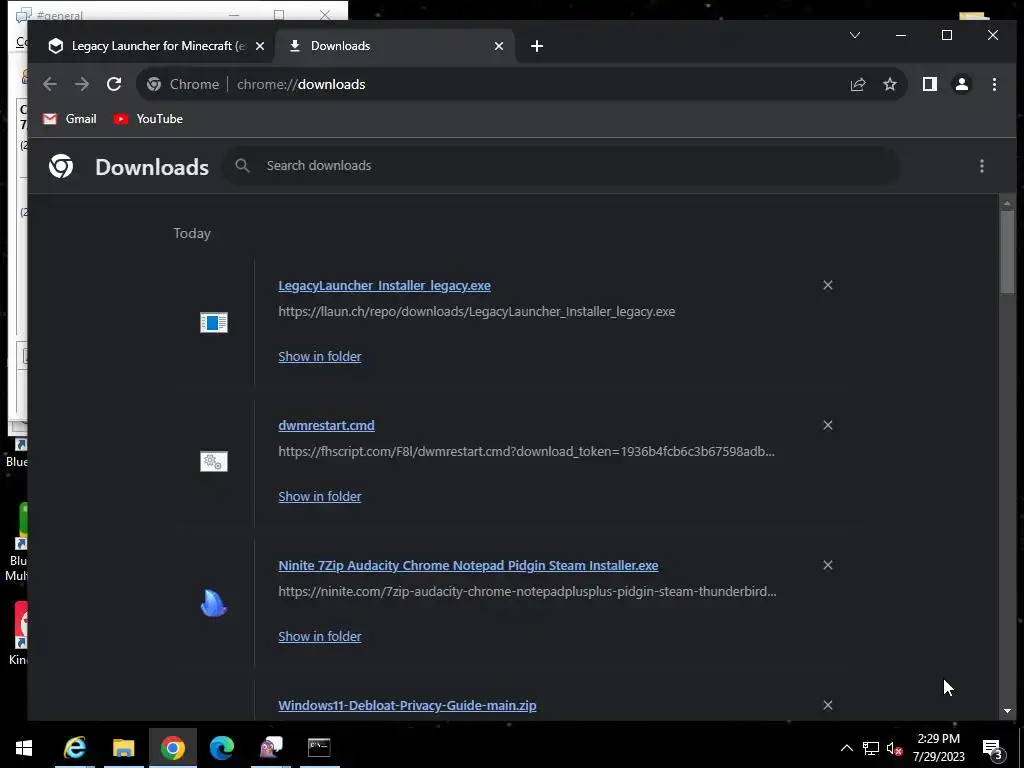Show dwmrestart.cmd in folder
This screenshot has height=768, width=1024.
point(319,496)
